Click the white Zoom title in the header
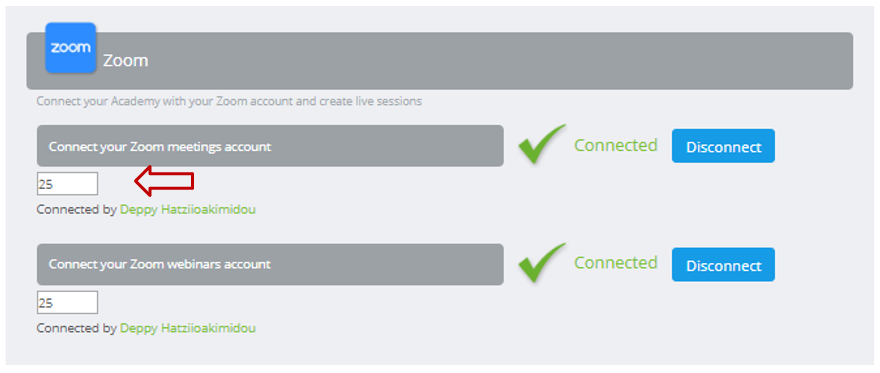Screen dimensions: 880x373 [126, 61]
